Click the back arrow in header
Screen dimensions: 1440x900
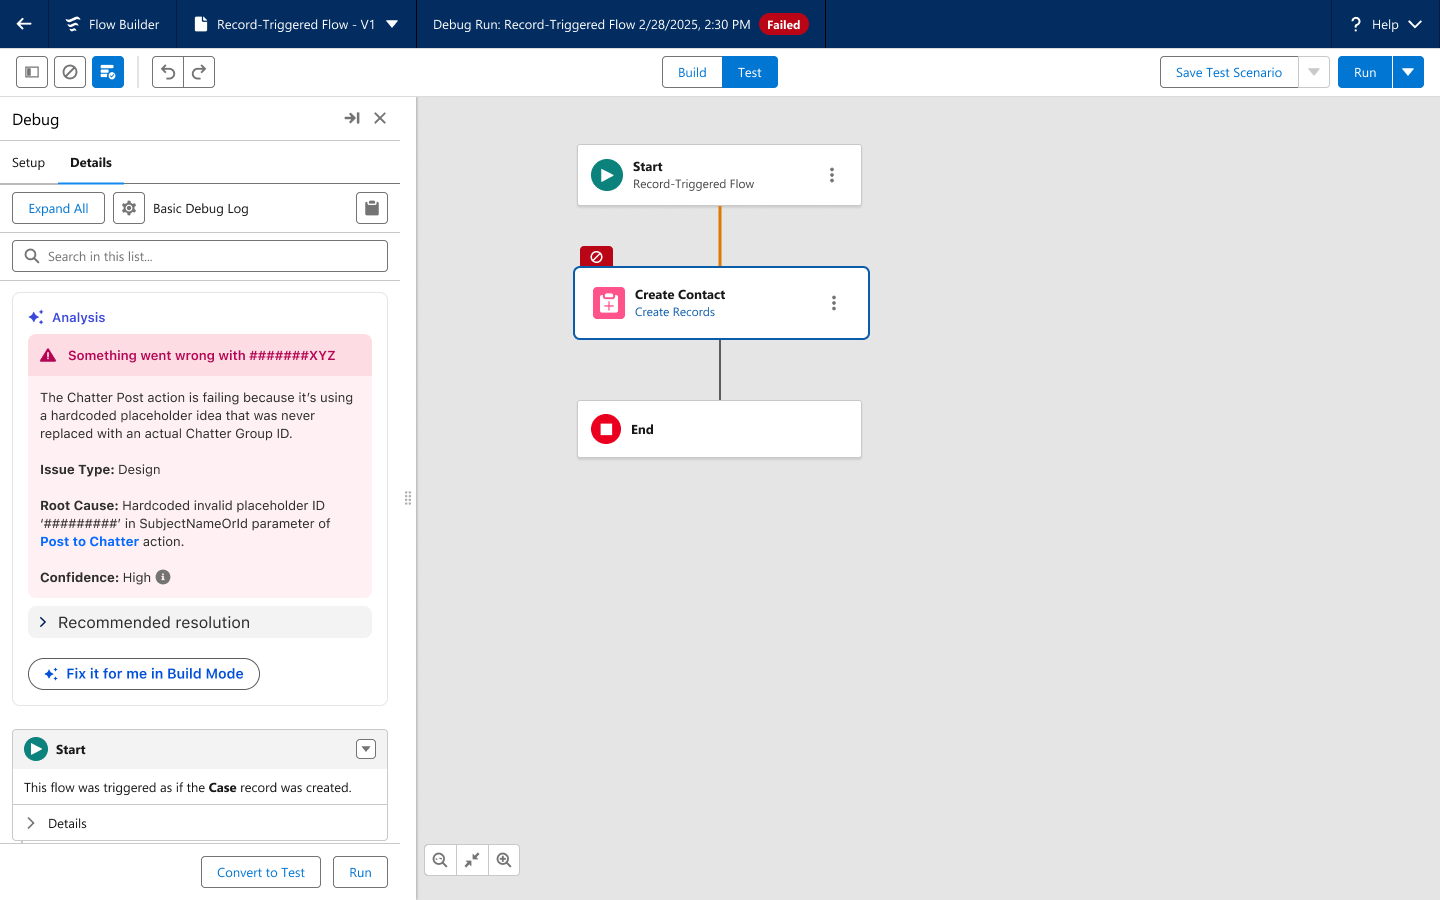[24, 24]
